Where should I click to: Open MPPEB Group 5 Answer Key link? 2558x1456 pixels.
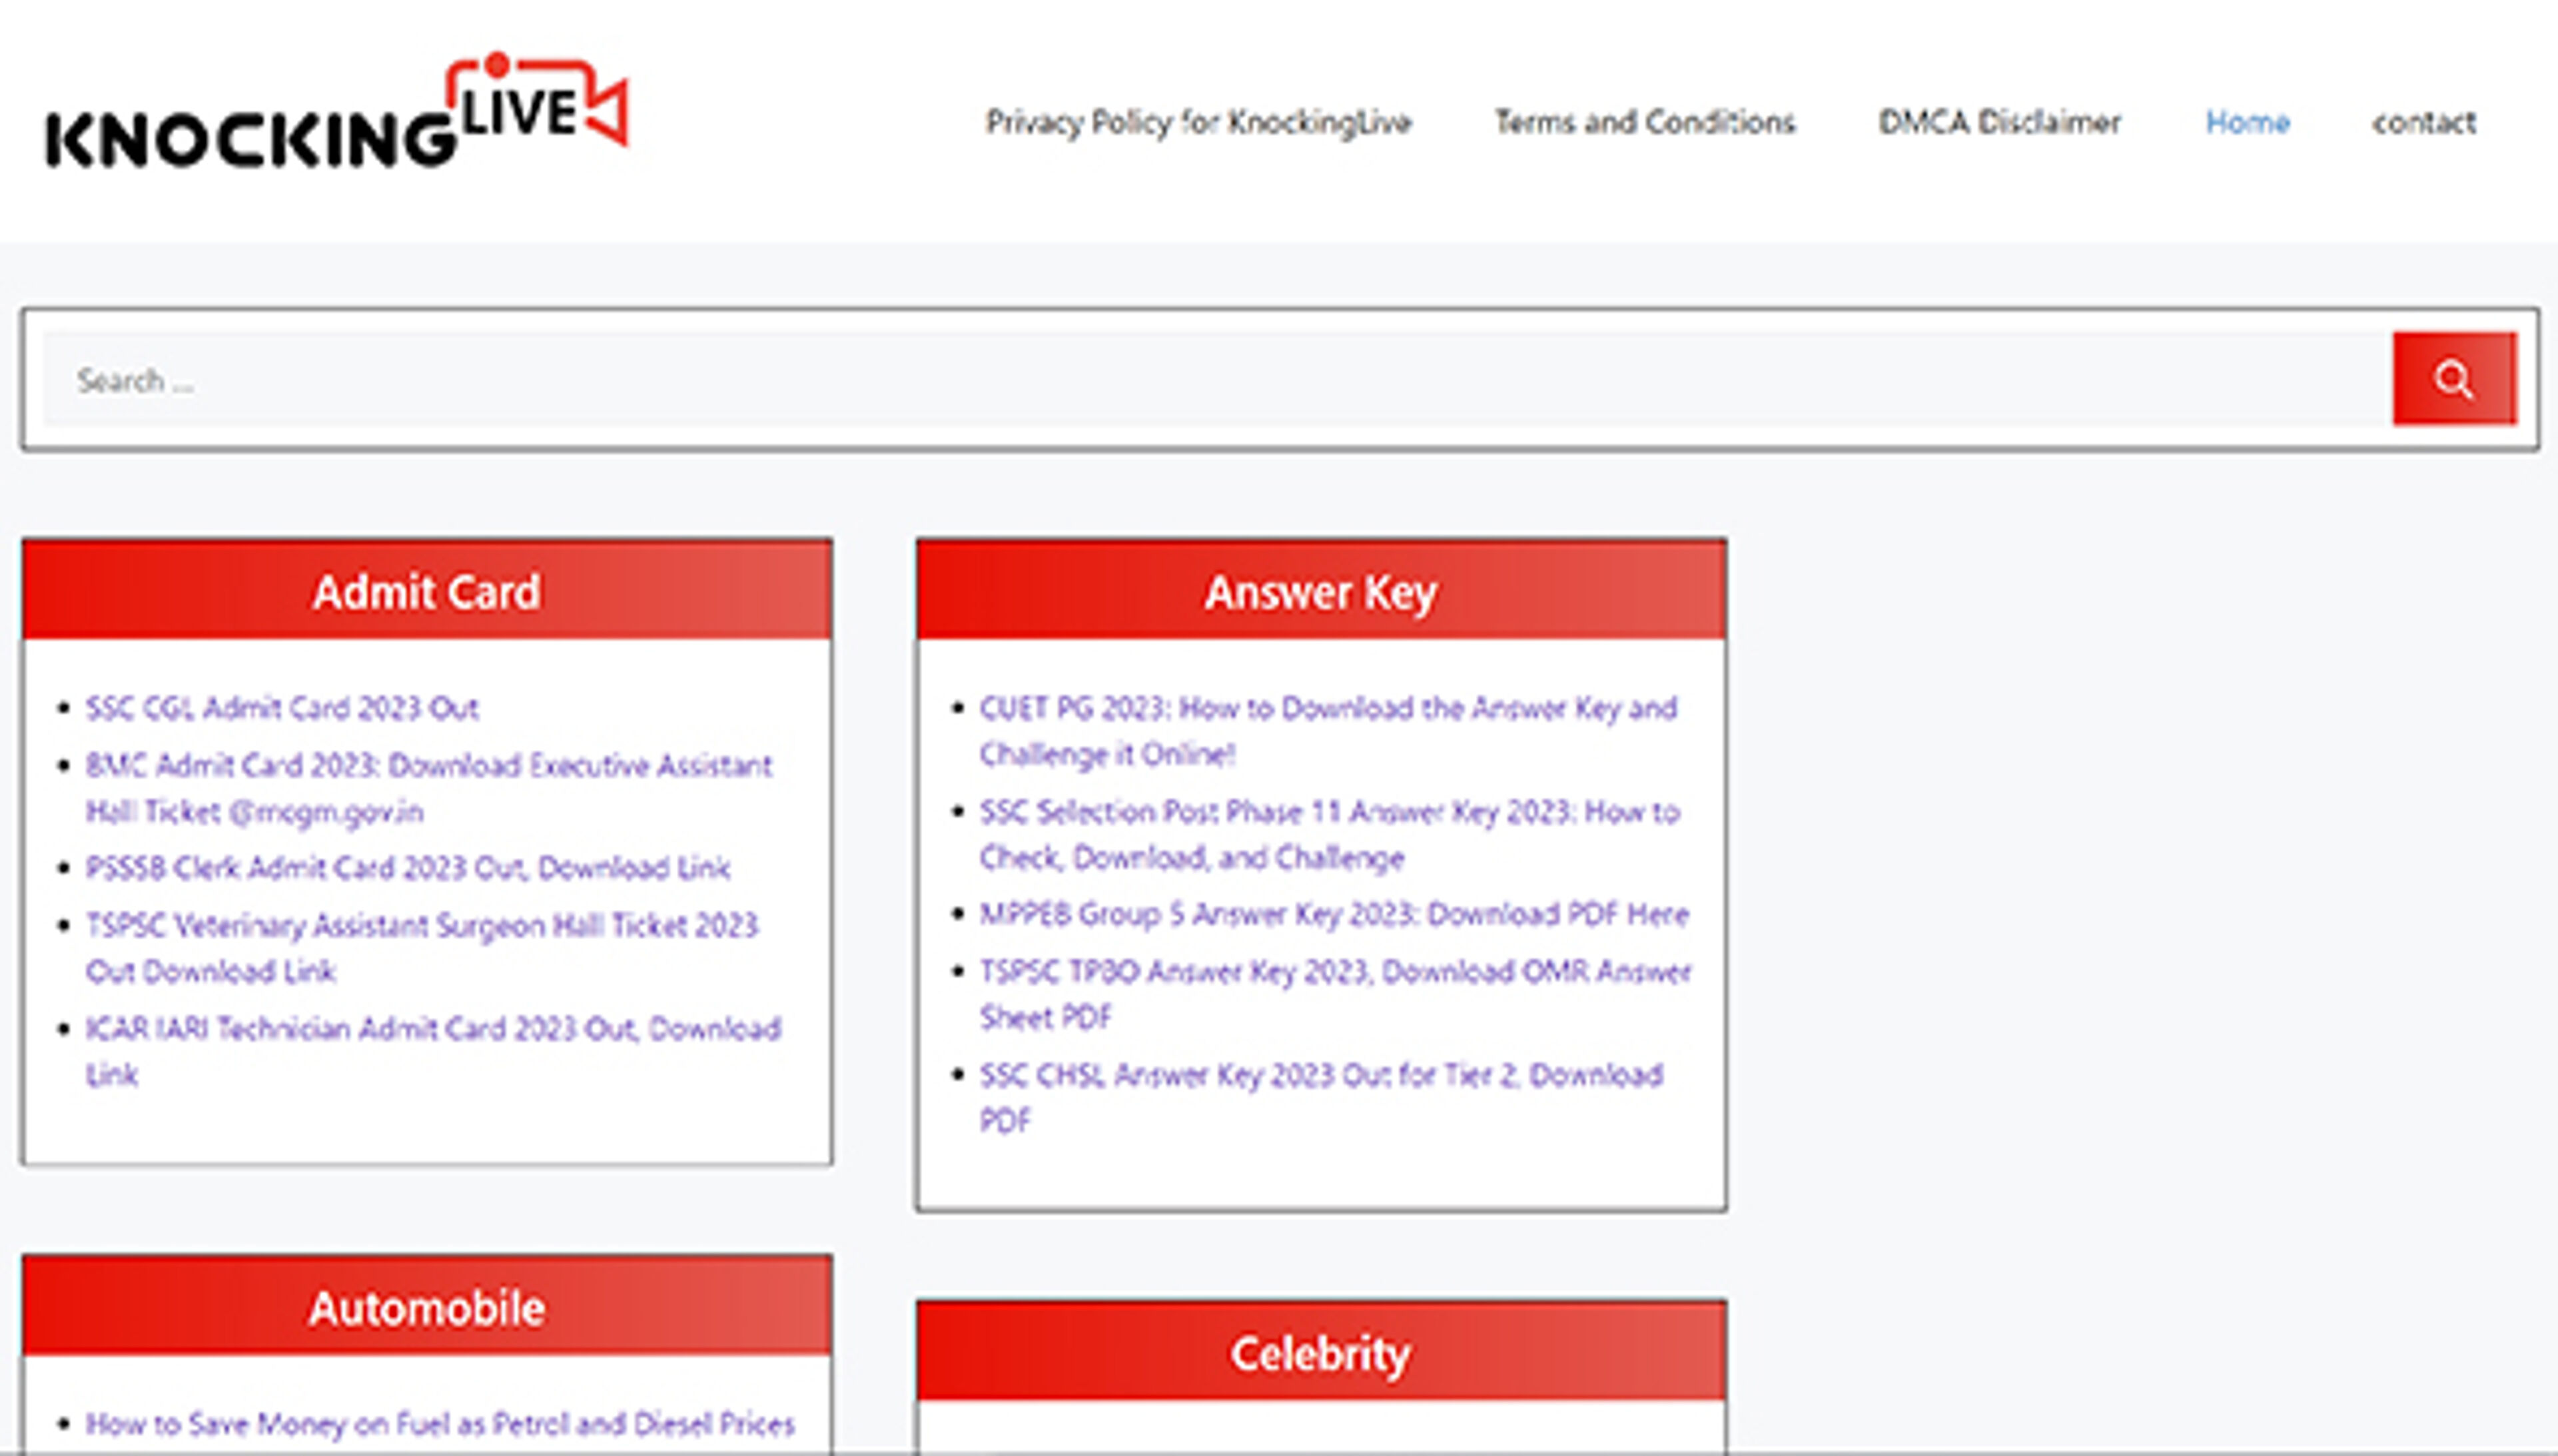click(x=1333, y=914)
